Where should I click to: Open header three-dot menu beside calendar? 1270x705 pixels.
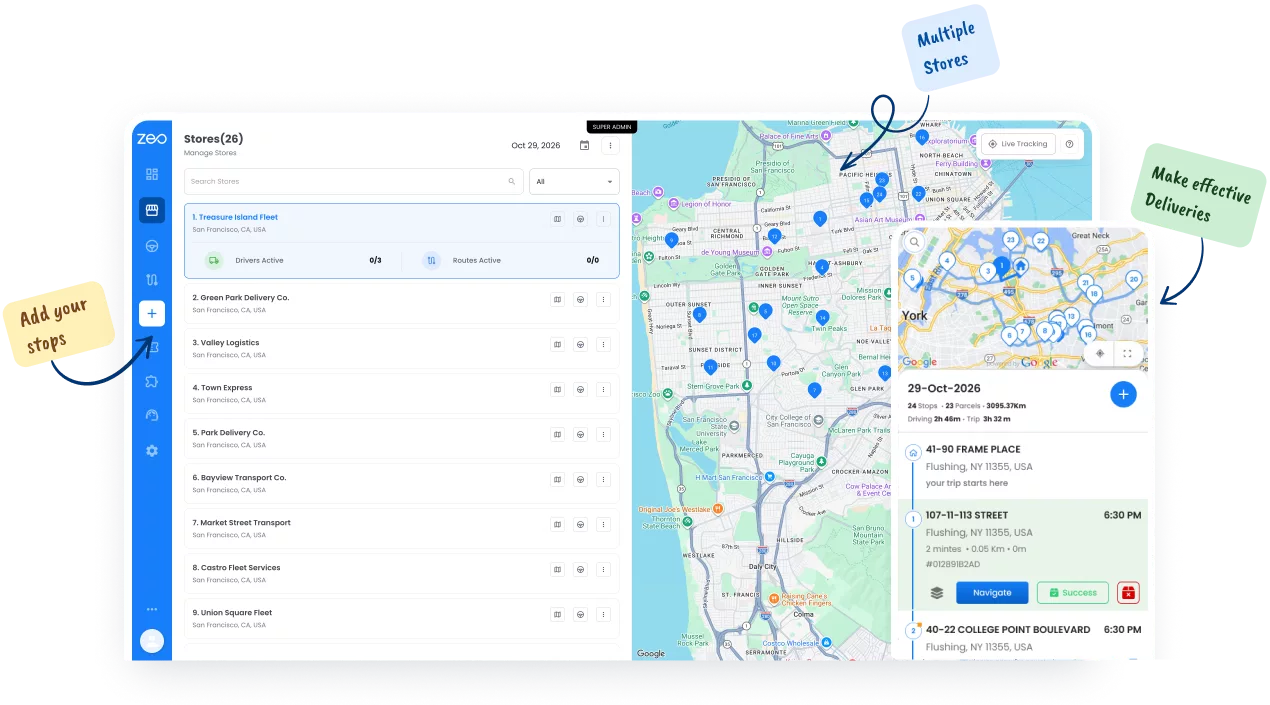point(610,146)
